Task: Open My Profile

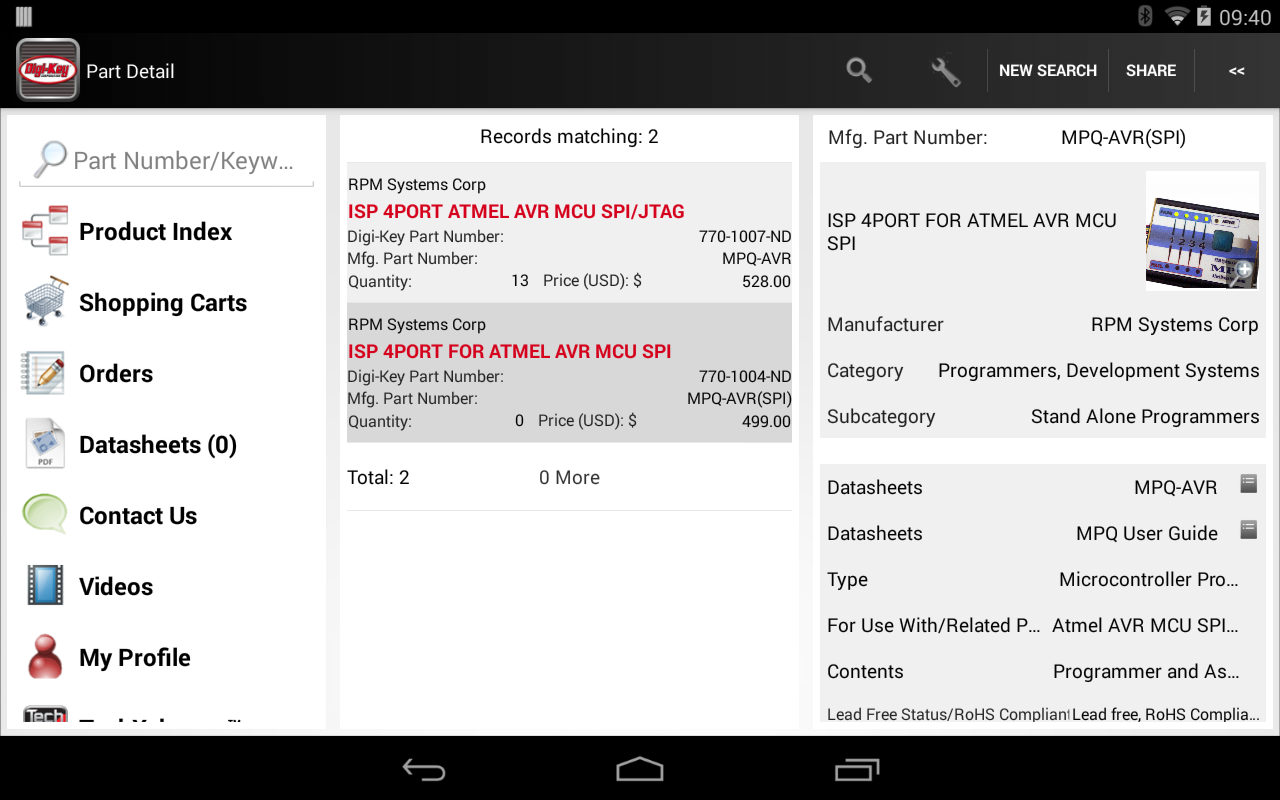Action: tap(134, 657)
